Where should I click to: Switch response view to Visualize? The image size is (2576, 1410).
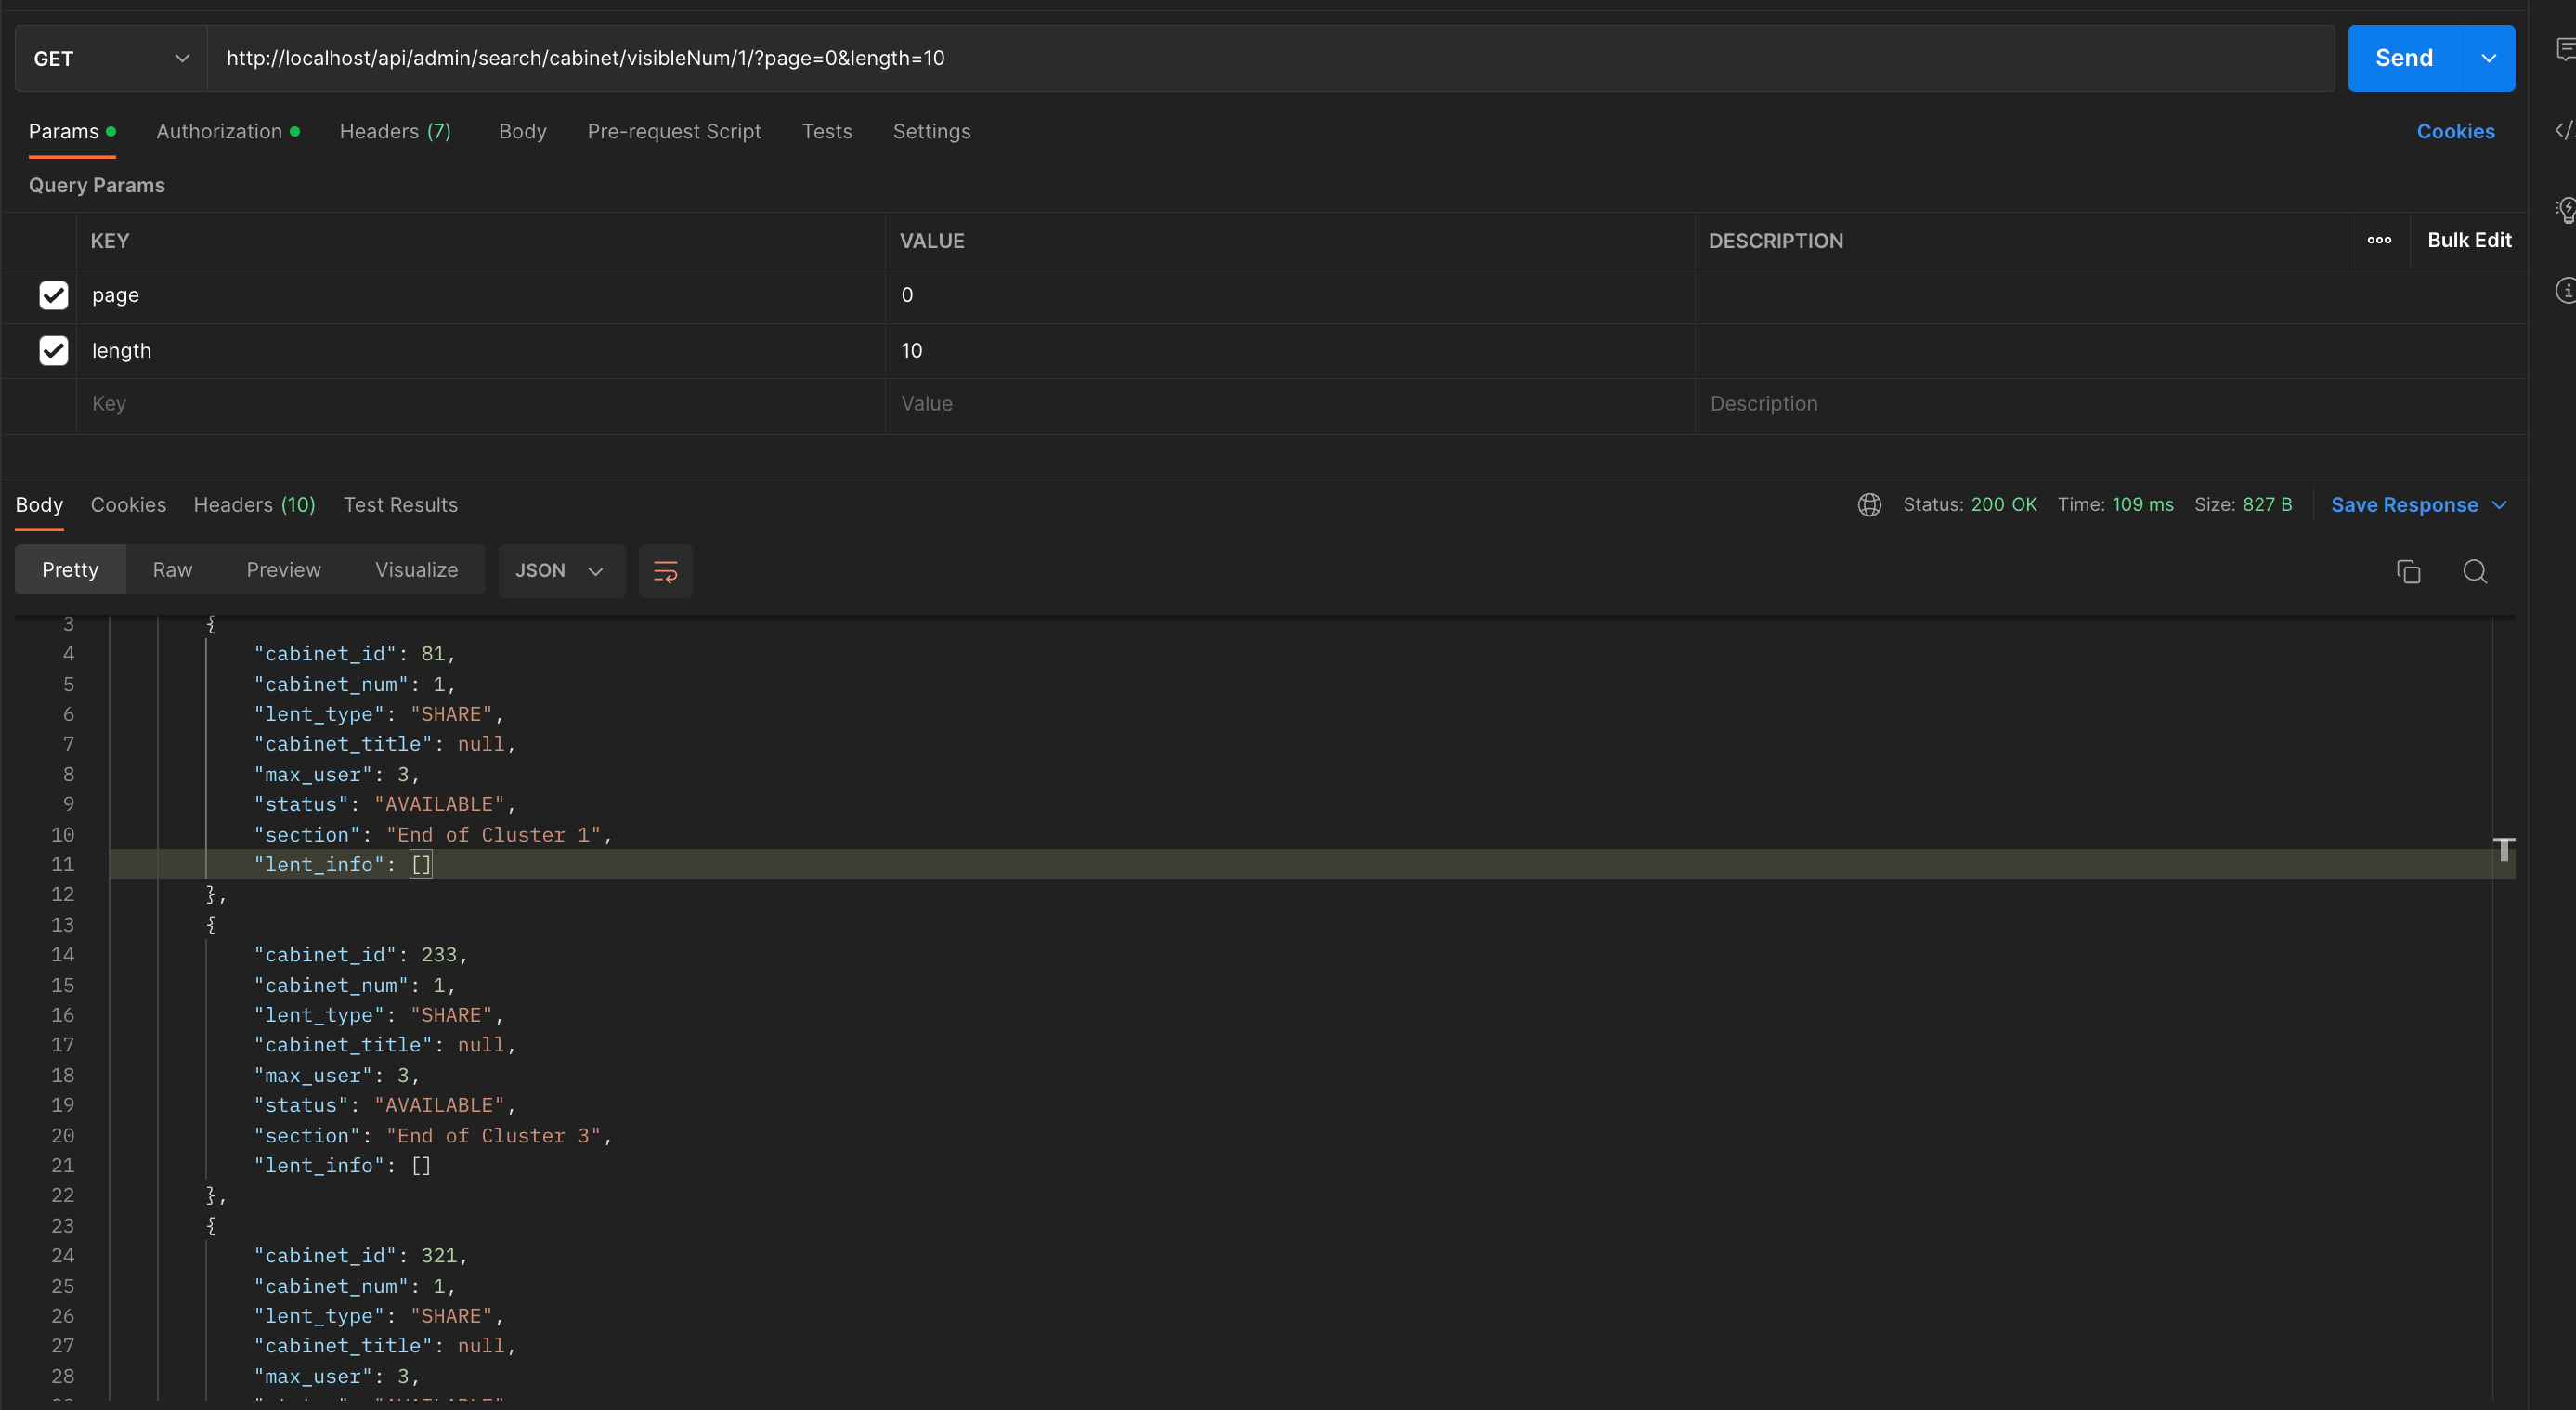[x=417, y=570]
